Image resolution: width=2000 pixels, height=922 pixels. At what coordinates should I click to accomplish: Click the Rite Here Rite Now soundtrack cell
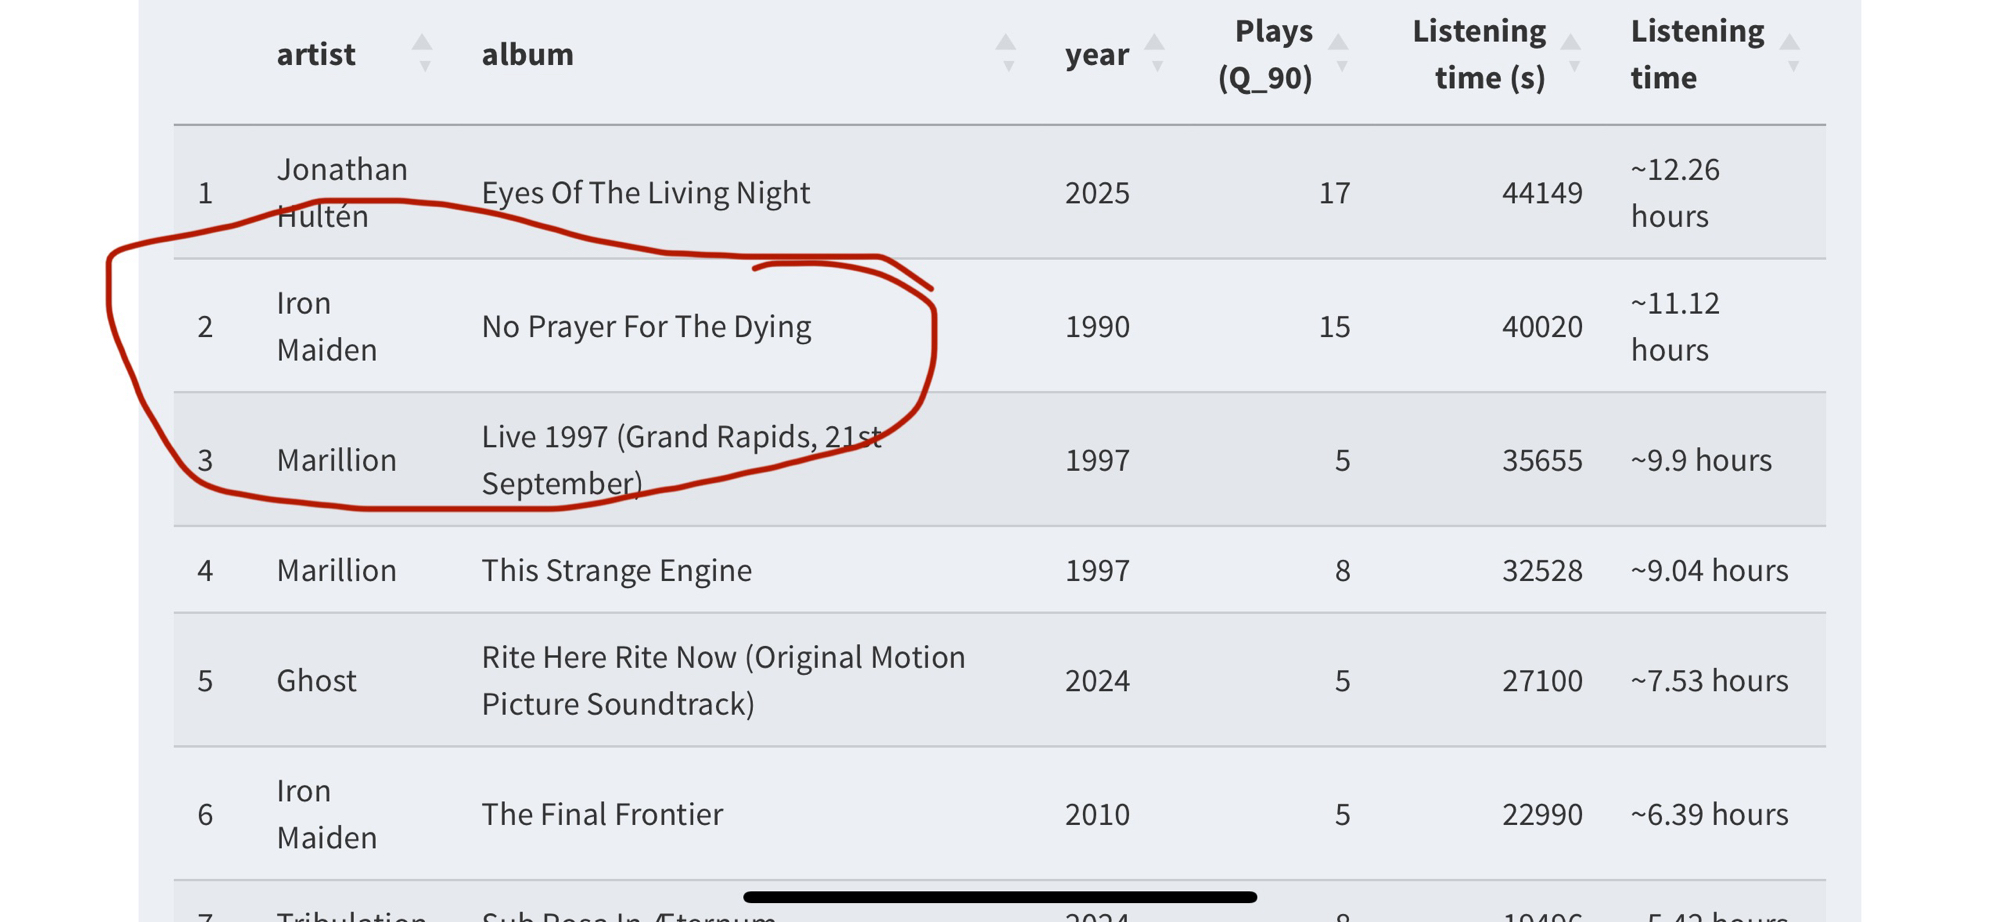coord(723,680)
